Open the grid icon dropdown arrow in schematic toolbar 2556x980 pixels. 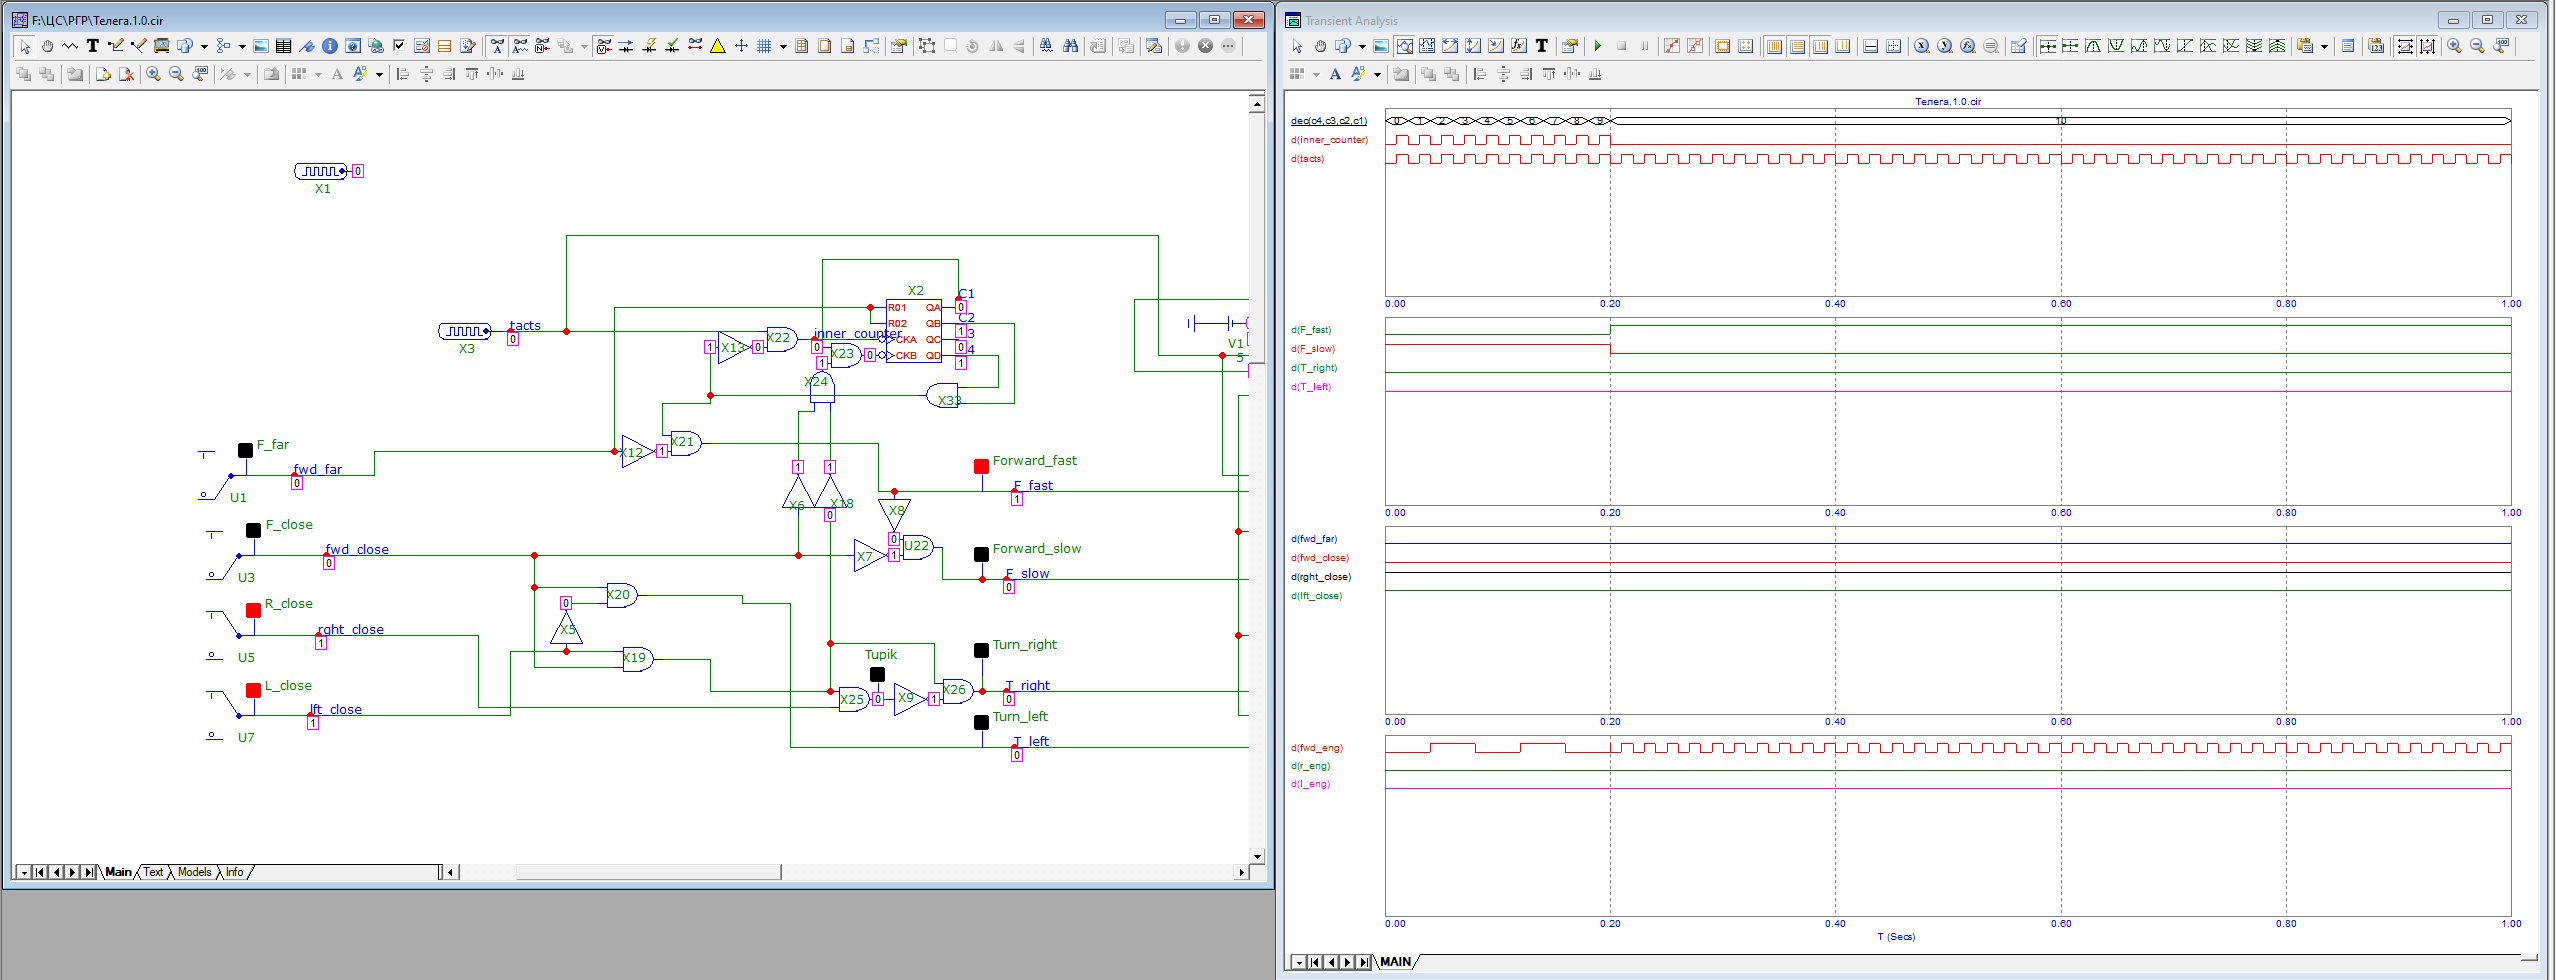click(783, 46)
